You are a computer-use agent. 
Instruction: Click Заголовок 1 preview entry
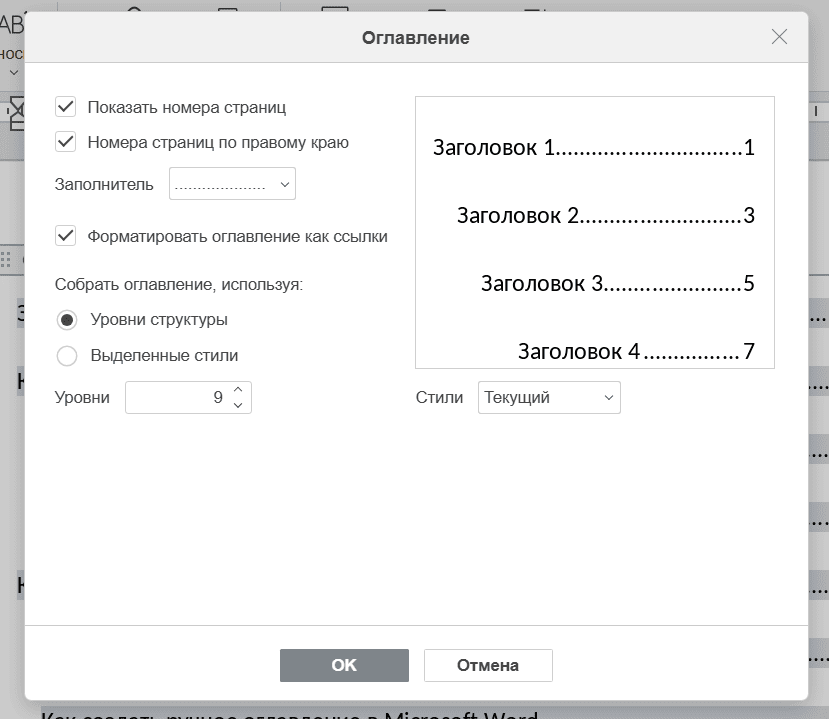pos(594,148)
